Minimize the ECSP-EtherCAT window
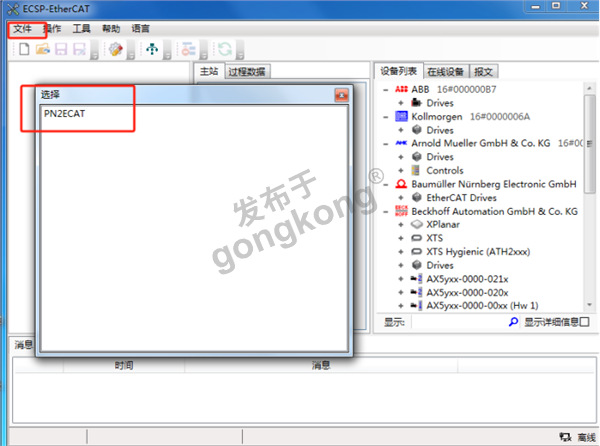 point(536,7)
